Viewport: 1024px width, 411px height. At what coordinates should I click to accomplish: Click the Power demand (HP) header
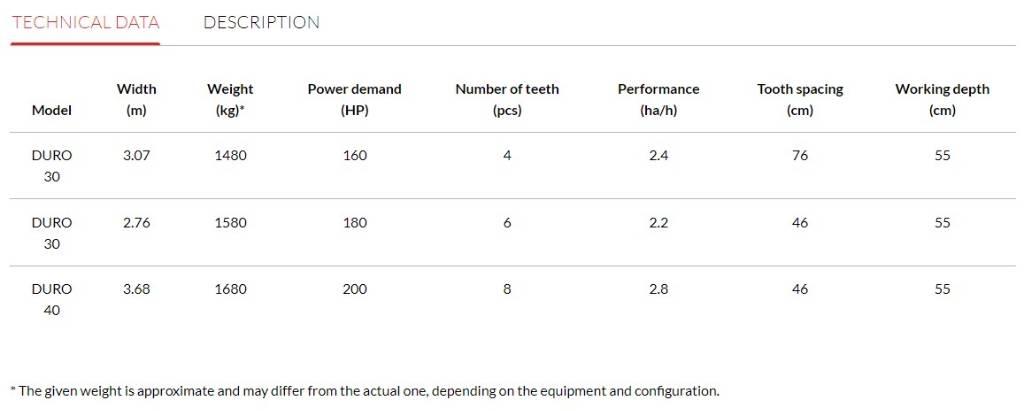tap(354, 99)
